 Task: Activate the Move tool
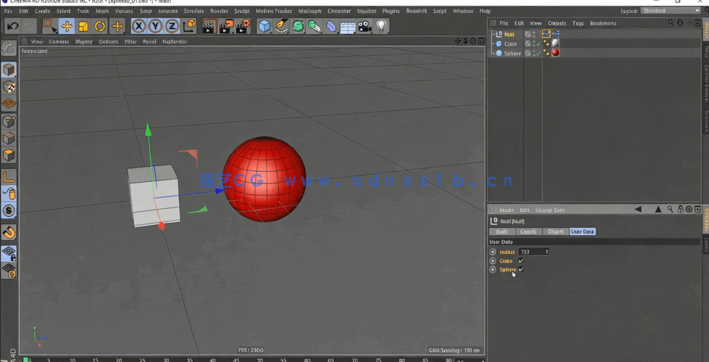(66, 26)
